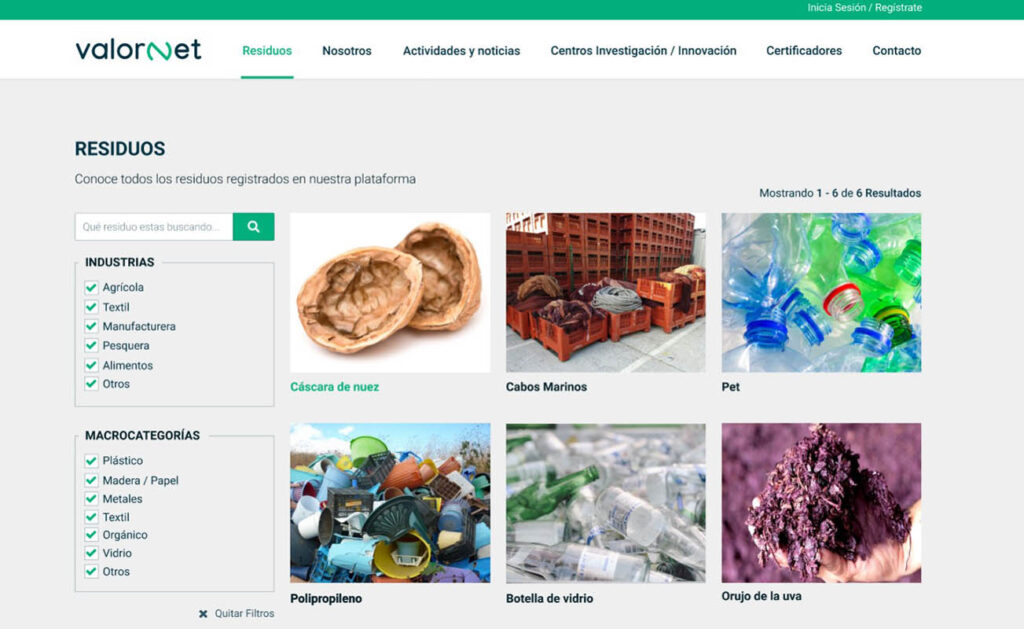Open Actividades y noticias page

(x=461, y=51)
